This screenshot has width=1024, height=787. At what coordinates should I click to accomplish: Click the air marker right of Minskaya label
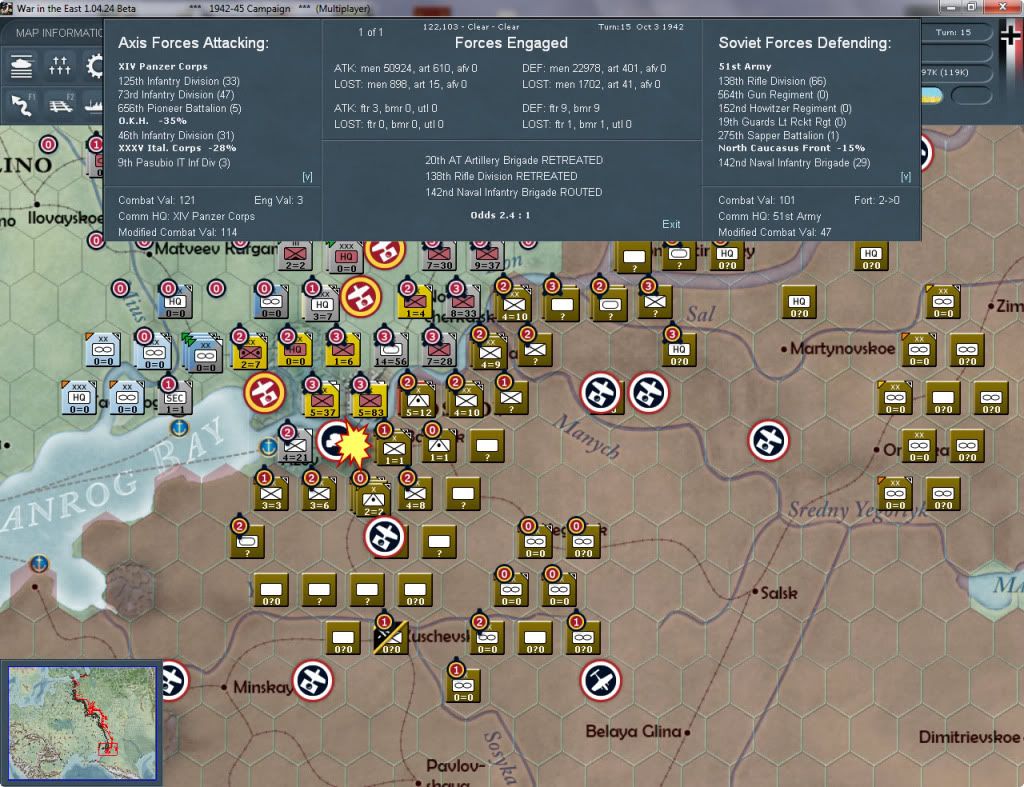313,681
